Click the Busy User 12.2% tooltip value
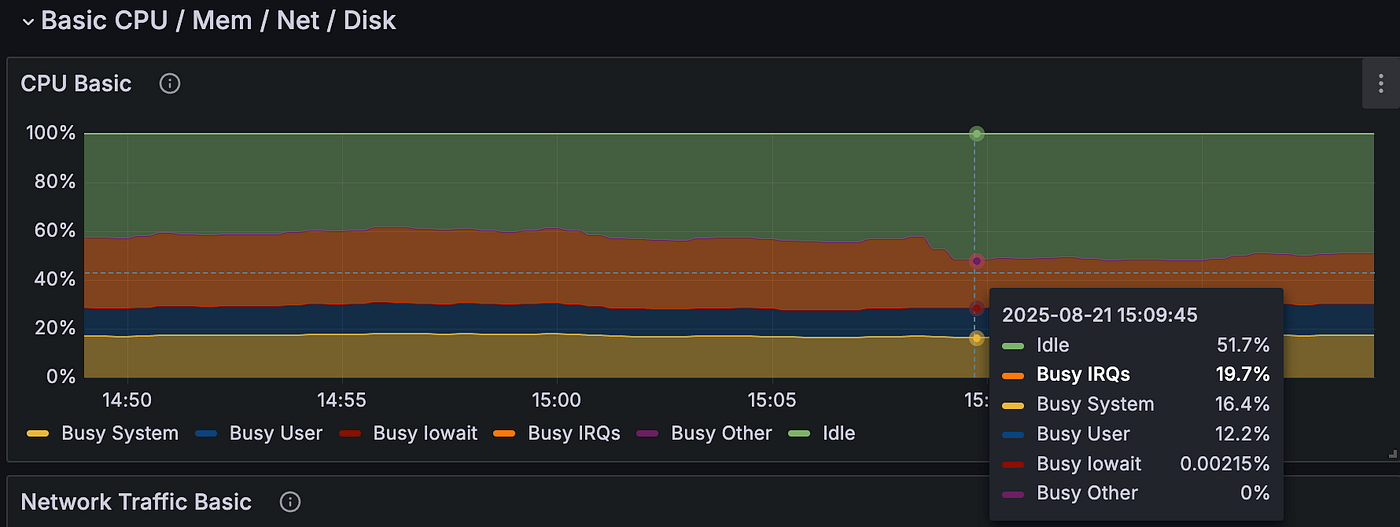 (x=1243, y=434)
